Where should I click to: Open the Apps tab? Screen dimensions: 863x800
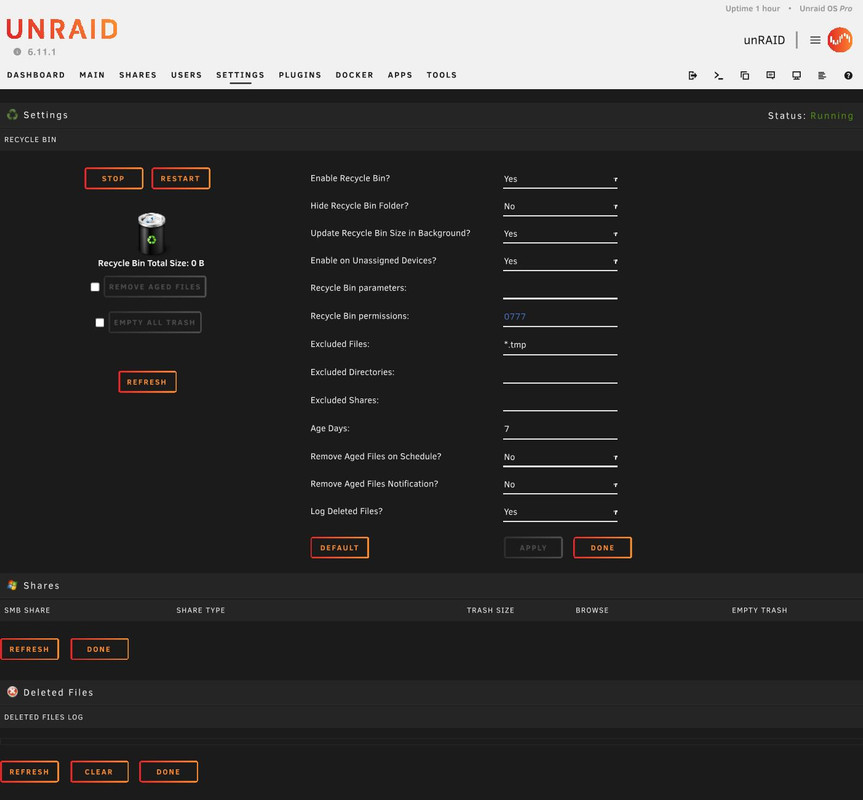(400, 75)
